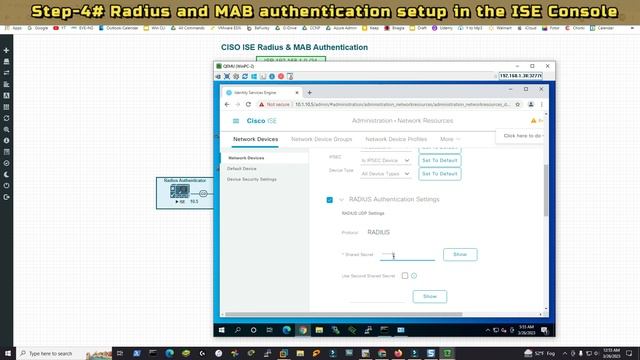Click the blue info icon in QEMU toolbar
The image size is (640, 360).
tap(272, 76)
